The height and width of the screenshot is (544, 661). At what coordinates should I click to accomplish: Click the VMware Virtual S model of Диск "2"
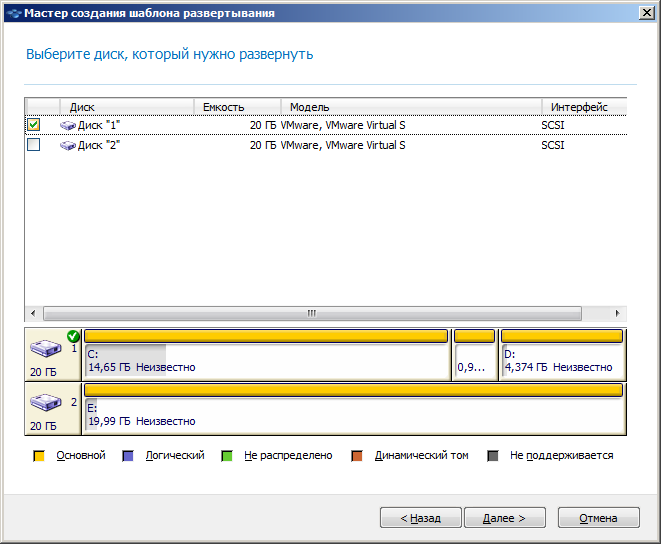coord(343,145)
